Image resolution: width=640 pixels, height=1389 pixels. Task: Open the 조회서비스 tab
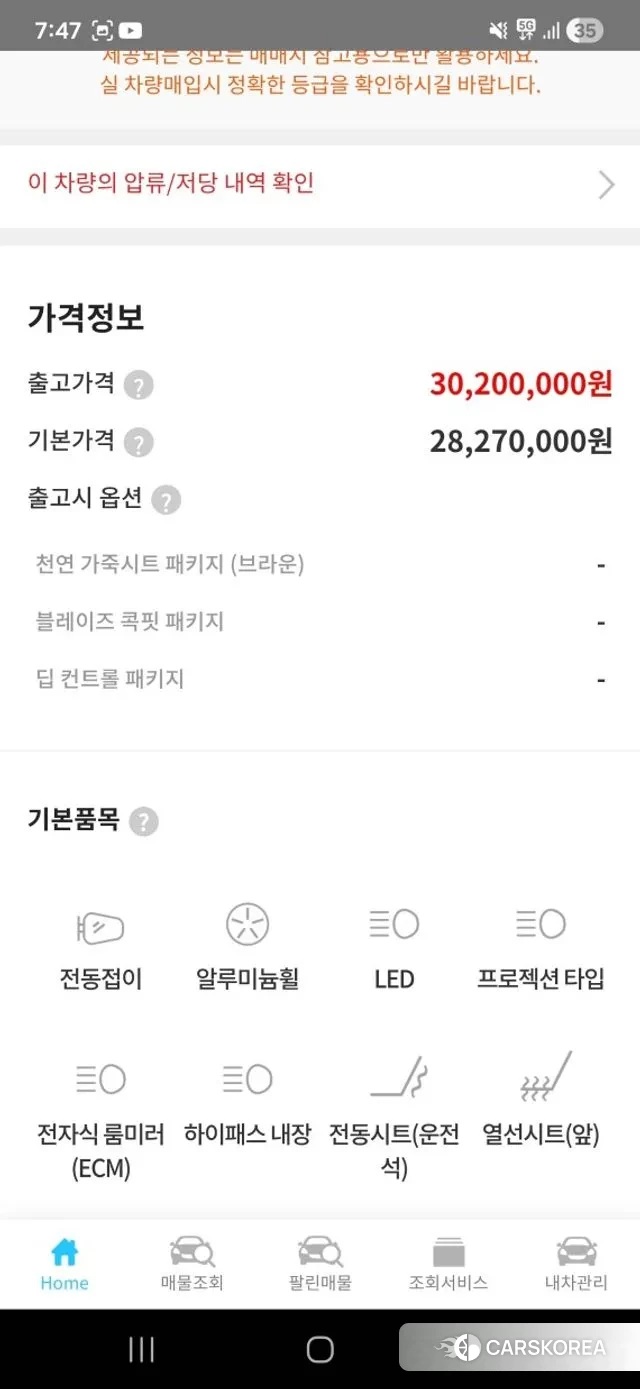448,1263
